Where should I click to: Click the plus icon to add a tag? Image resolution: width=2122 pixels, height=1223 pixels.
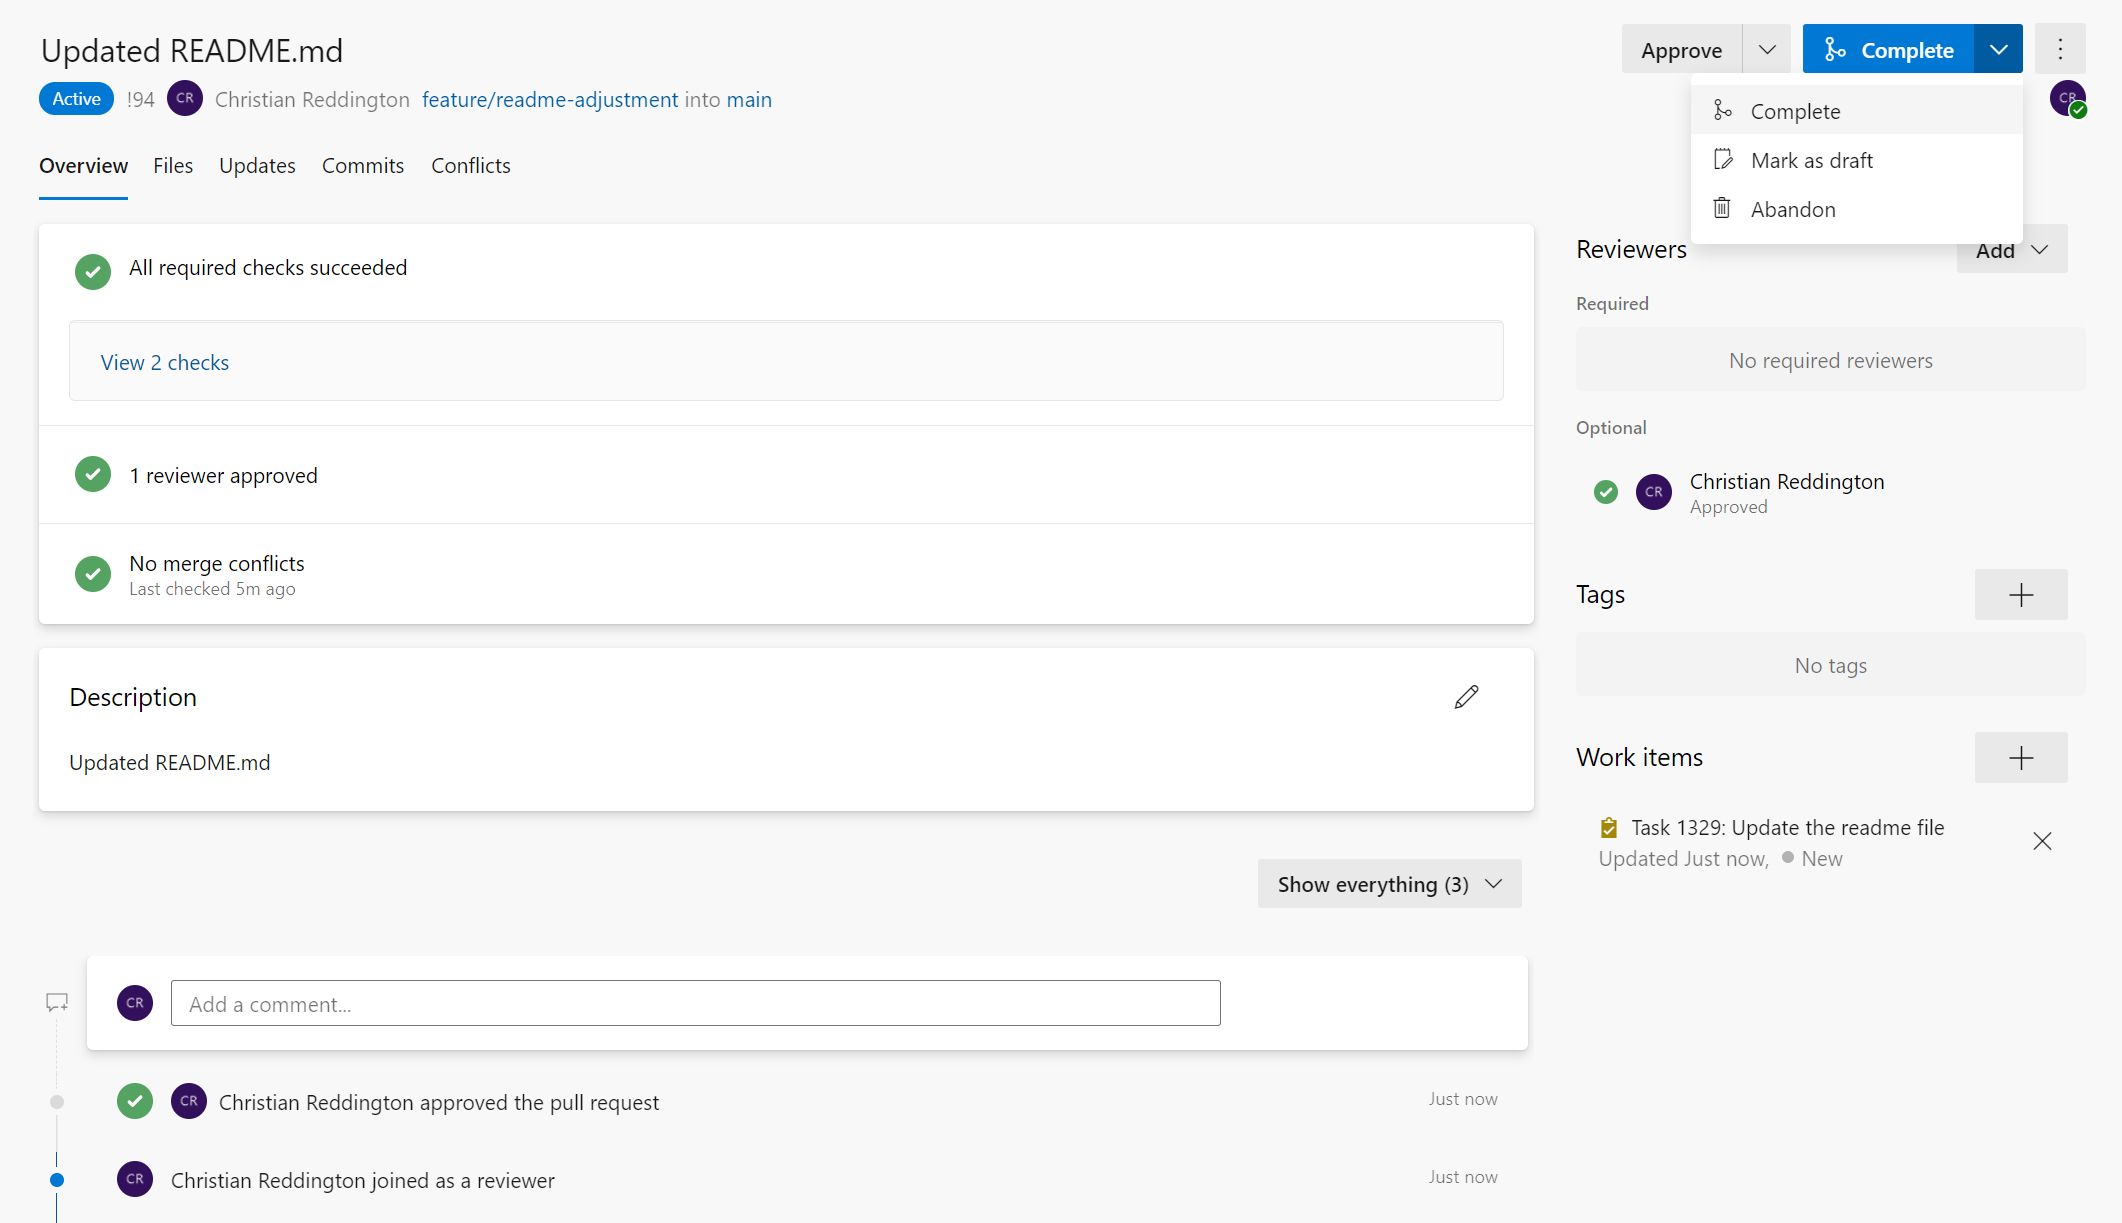[x=2020, y=594]
